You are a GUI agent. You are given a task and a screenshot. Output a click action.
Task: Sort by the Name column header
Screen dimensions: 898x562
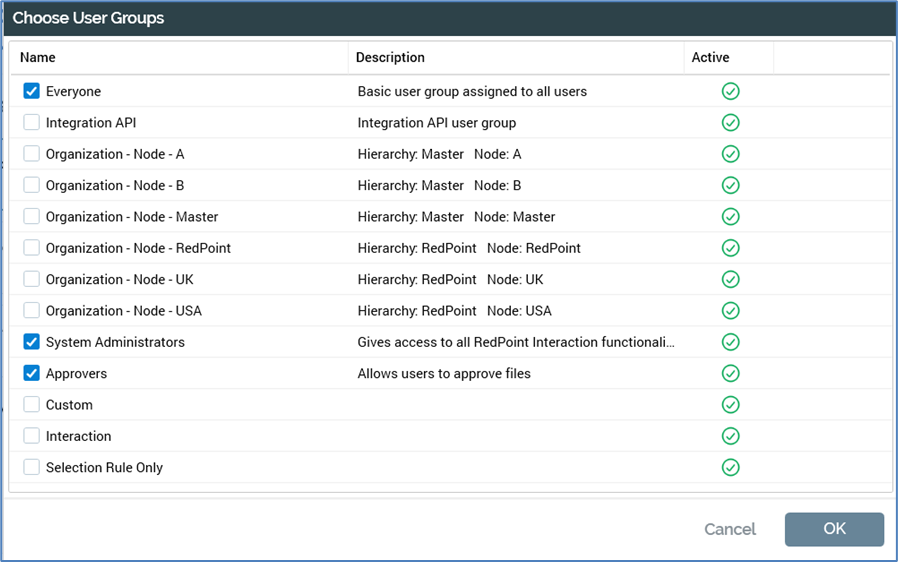tap(38, 58)
